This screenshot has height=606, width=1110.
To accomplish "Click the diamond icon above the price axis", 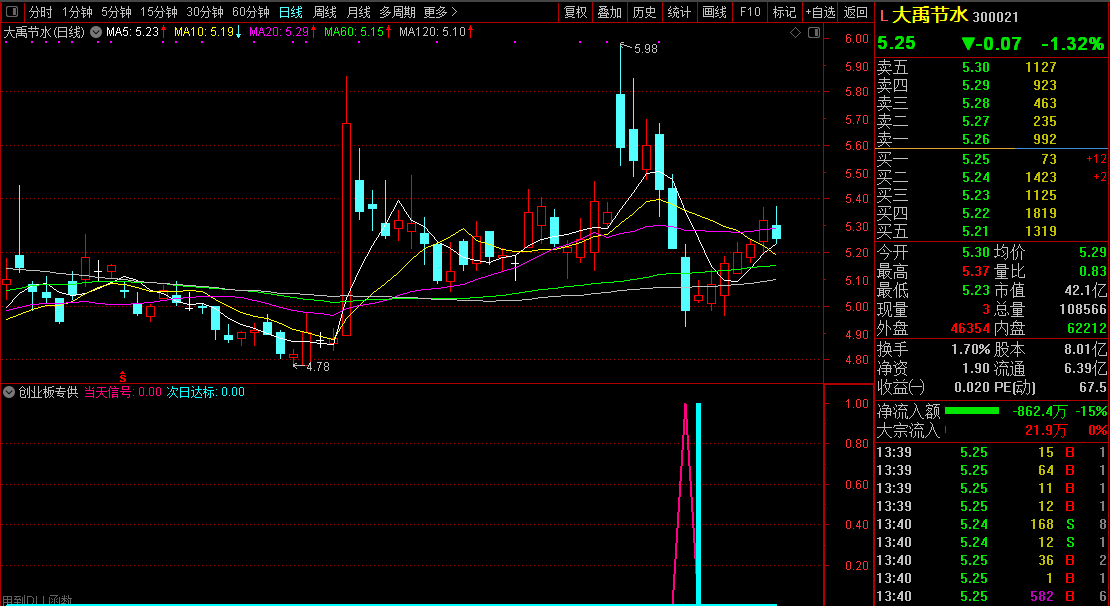I will [796, 32].
